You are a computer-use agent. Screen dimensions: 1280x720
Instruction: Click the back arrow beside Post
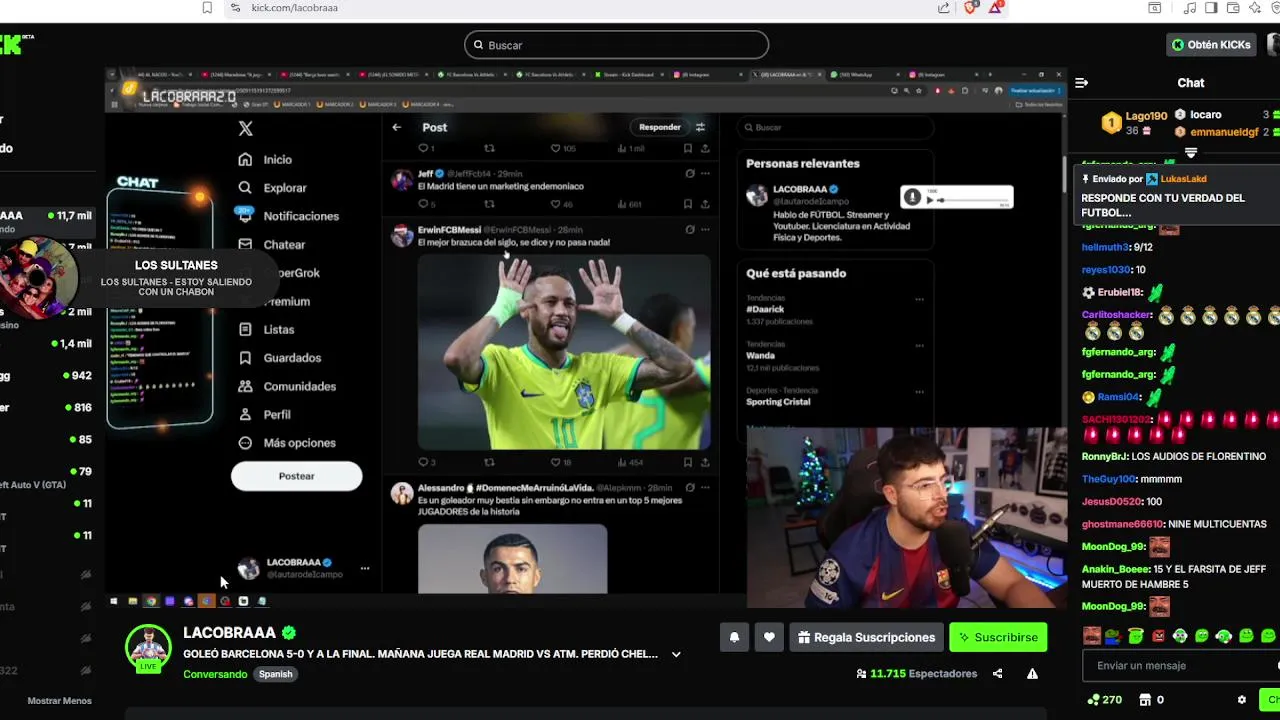(396, 127)
